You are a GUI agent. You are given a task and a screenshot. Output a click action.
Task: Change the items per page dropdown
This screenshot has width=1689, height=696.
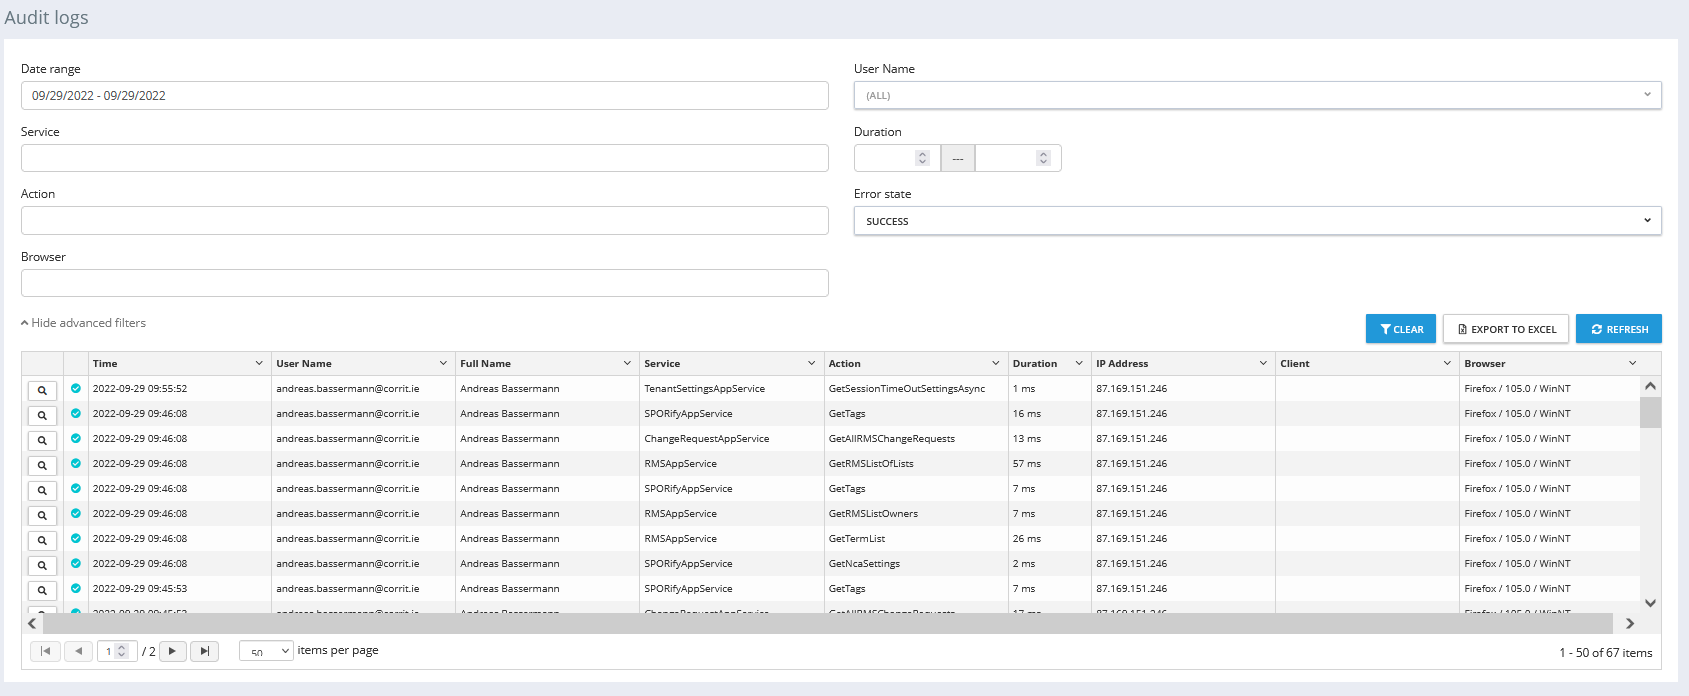tap(266, 651)
